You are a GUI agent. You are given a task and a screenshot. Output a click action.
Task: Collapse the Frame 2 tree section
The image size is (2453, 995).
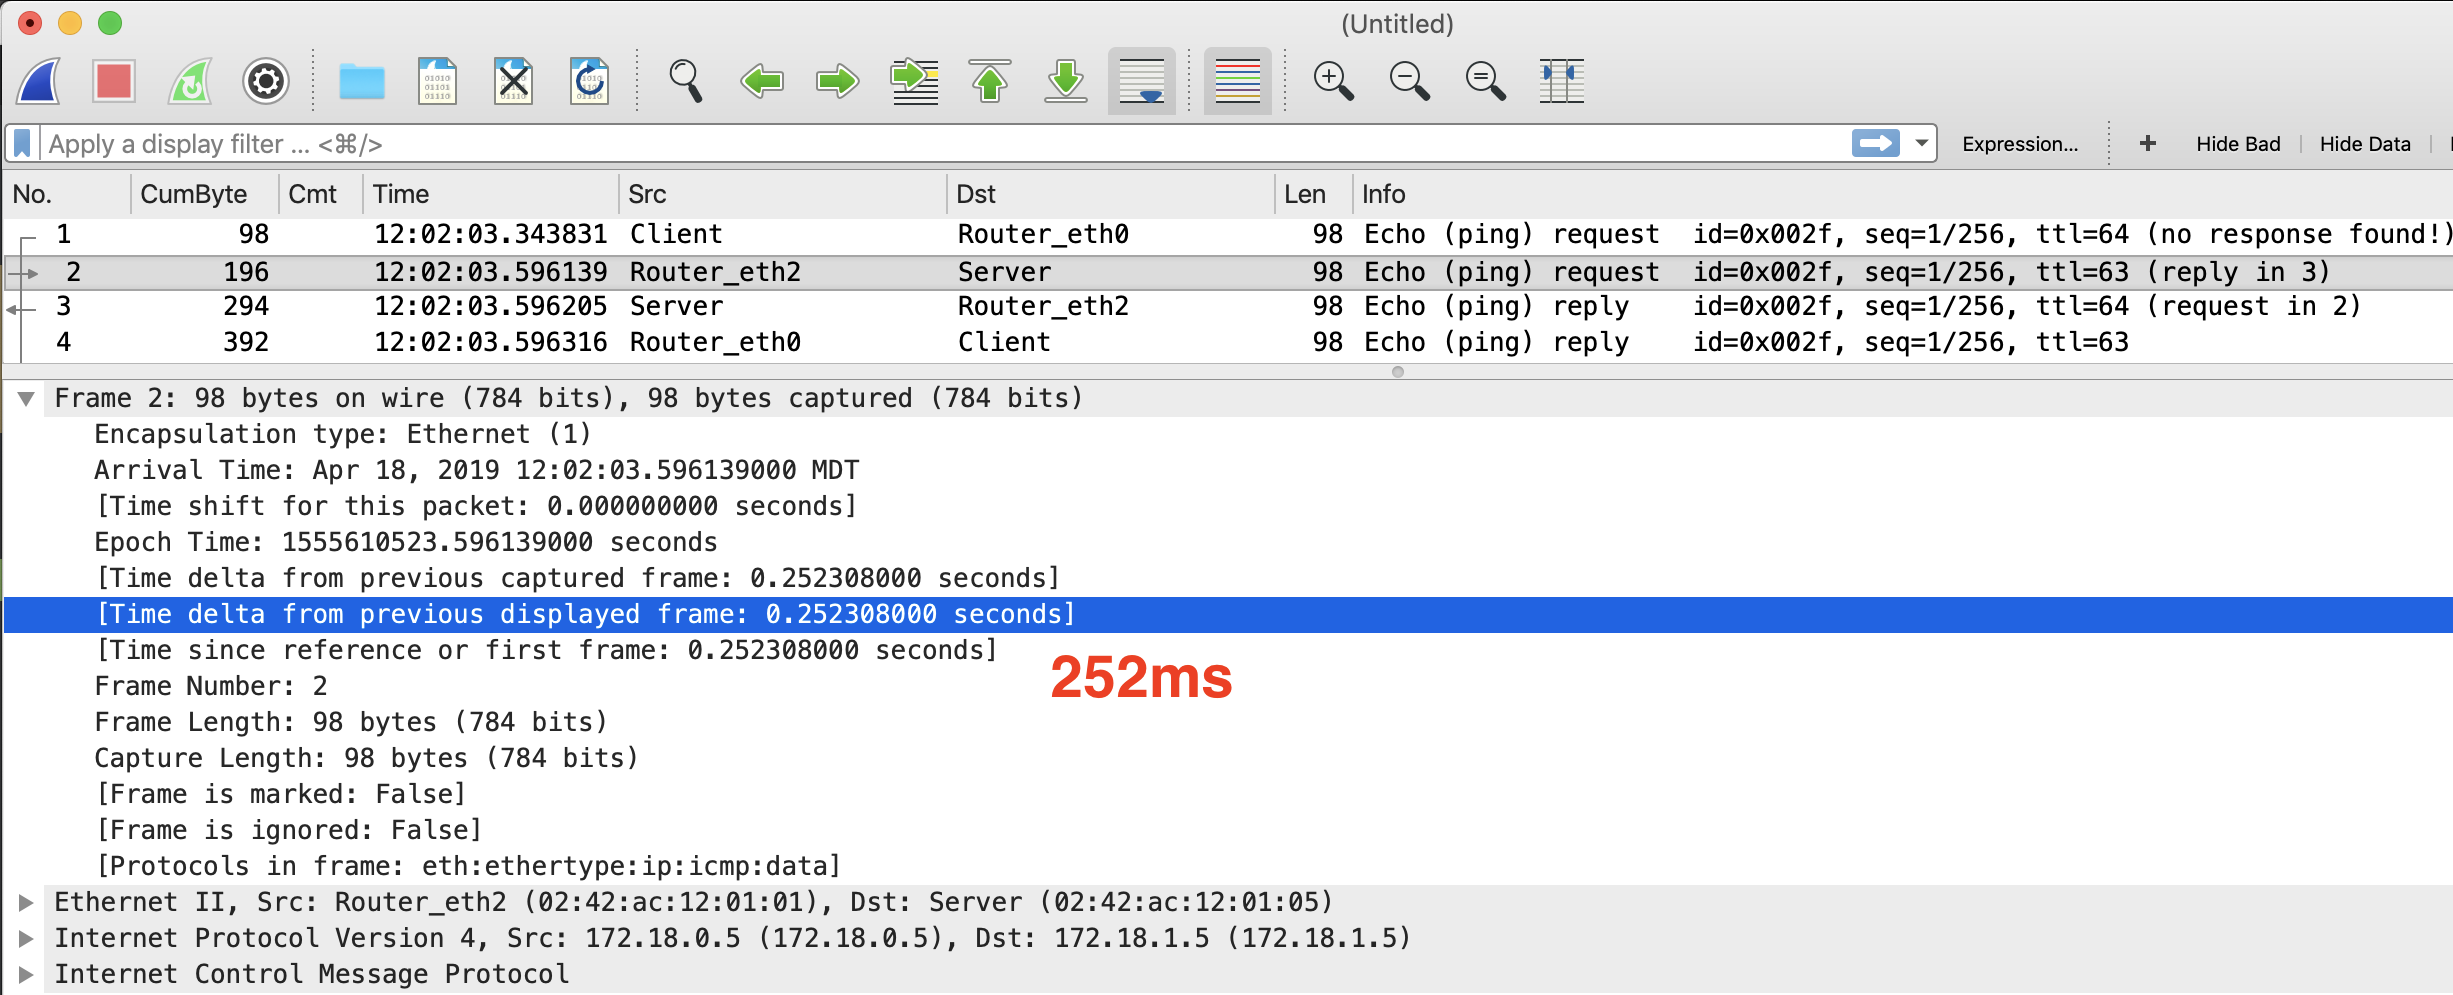[27, 399]
